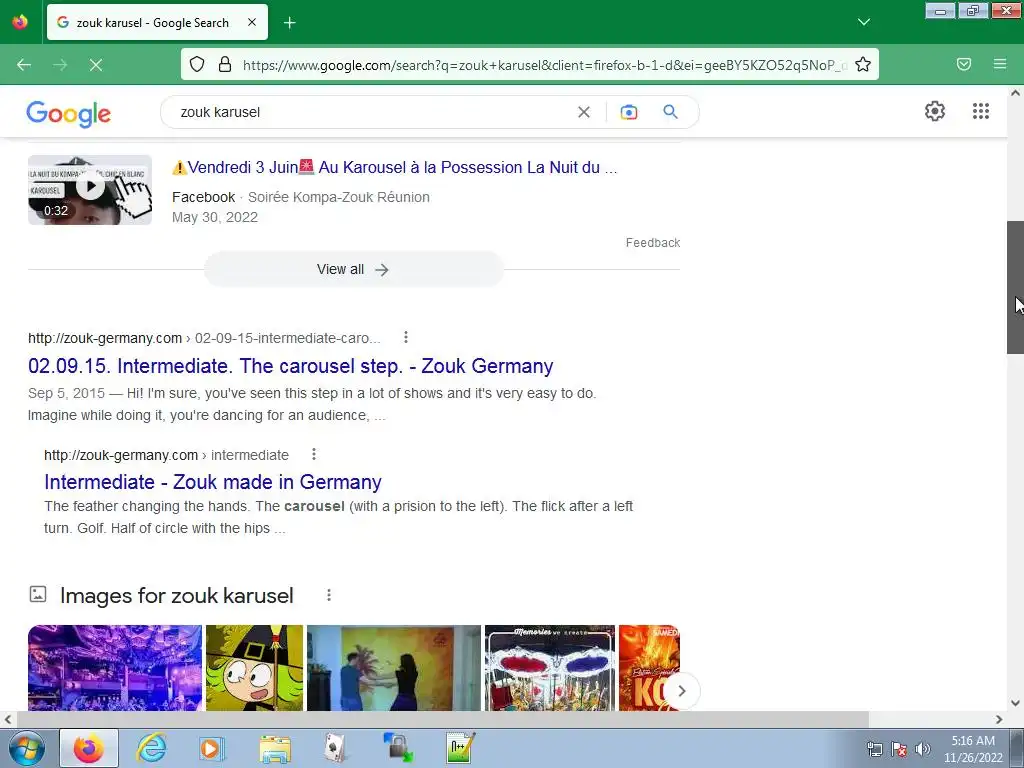Open options menu for Images for zouk karusel
Screen dimensions: 1024x768
click(329, 595)
